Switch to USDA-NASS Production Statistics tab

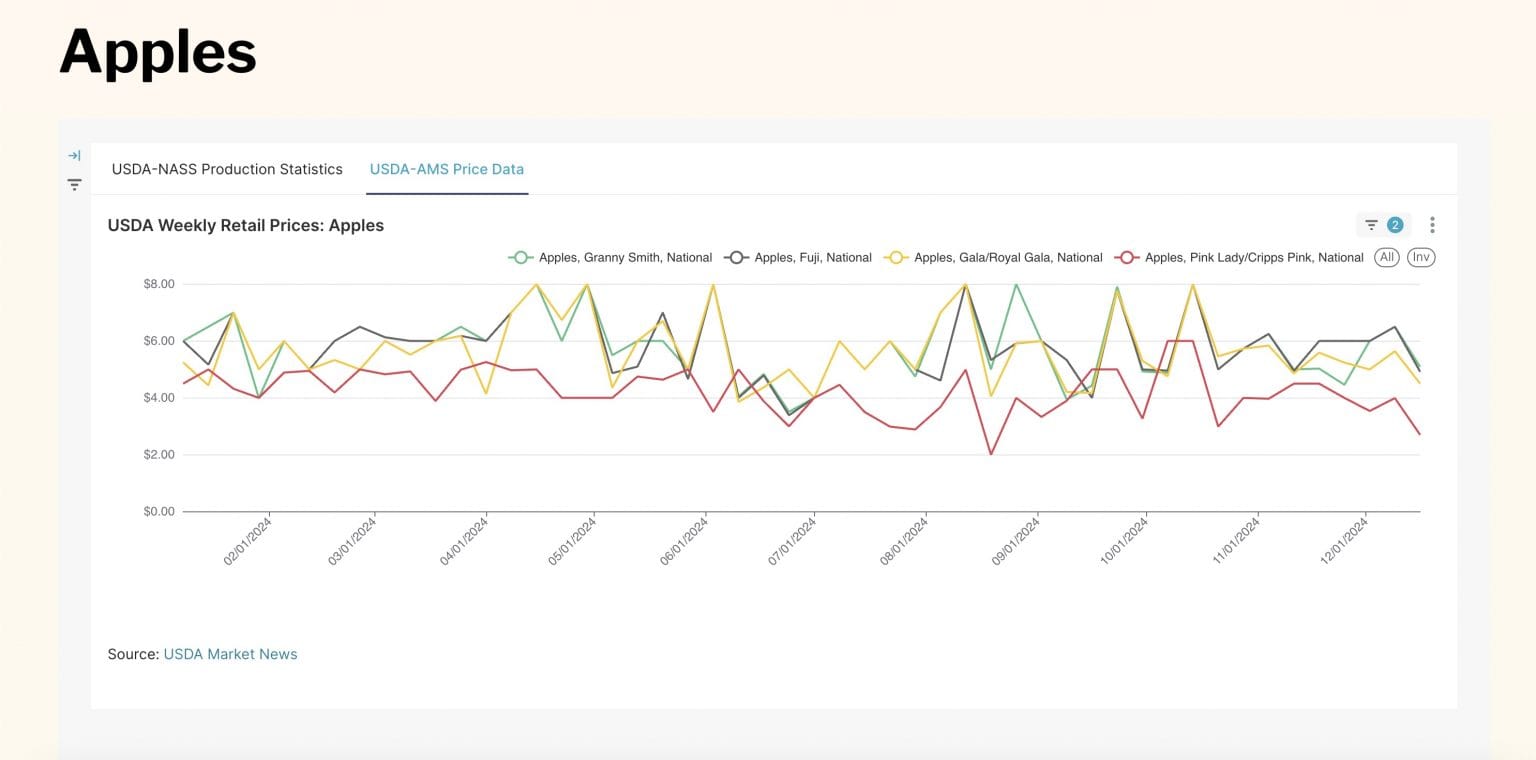(x=227, y=169)
